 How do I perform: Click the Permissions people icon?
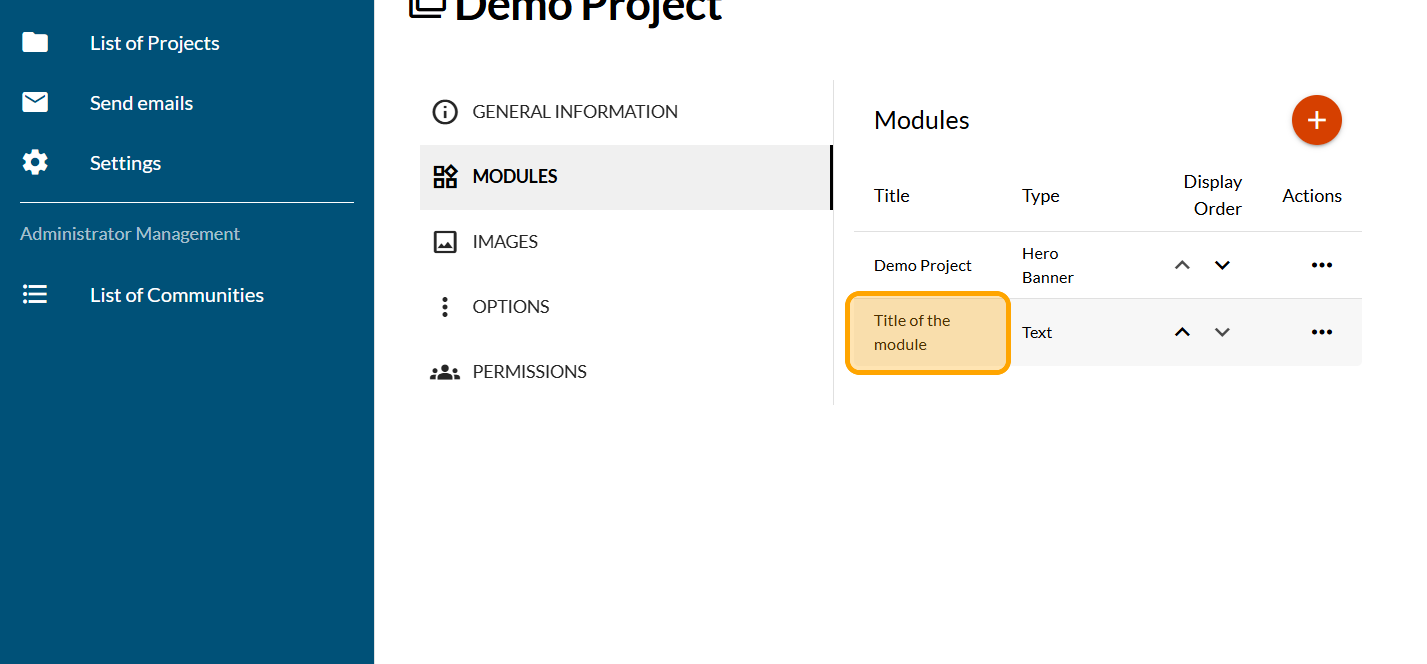[x=444, y=372]
